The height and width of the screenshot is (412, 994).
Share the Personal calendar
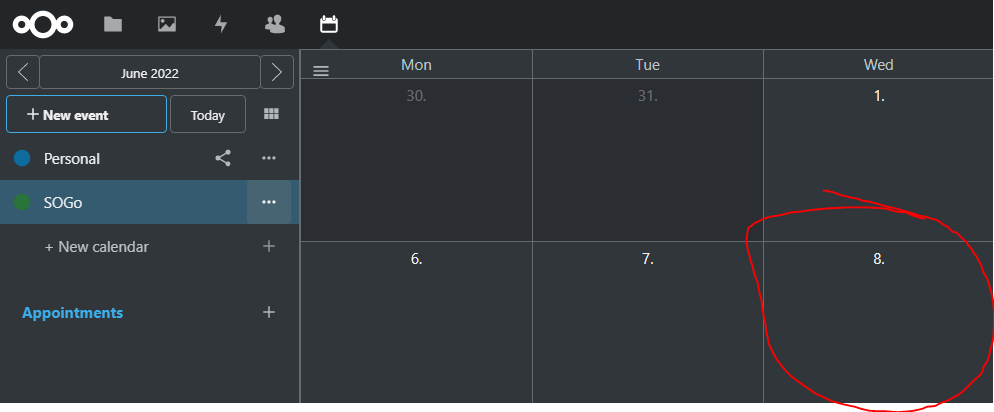[223, 158]
